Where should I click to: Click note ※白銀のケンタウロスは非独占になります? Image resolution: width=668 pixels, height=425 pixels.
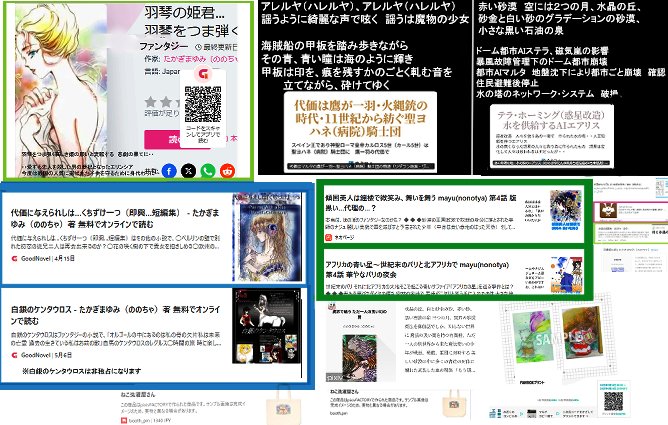point(82,371)
